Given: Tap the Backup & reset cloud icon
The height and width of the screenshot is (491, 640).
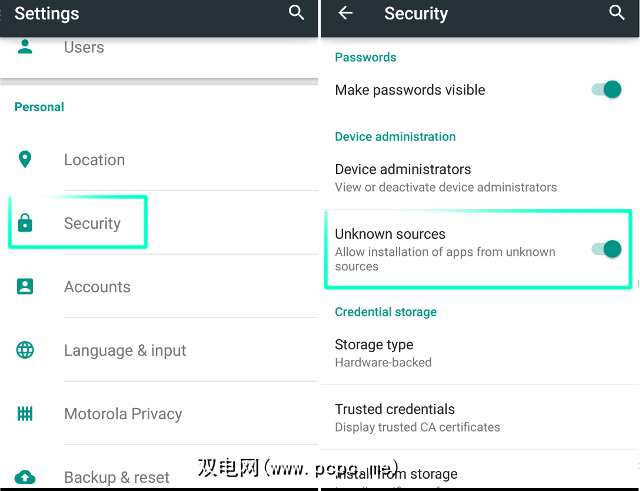Looking at the screenshot, I should pyautogui.click(x=25, y=477).
